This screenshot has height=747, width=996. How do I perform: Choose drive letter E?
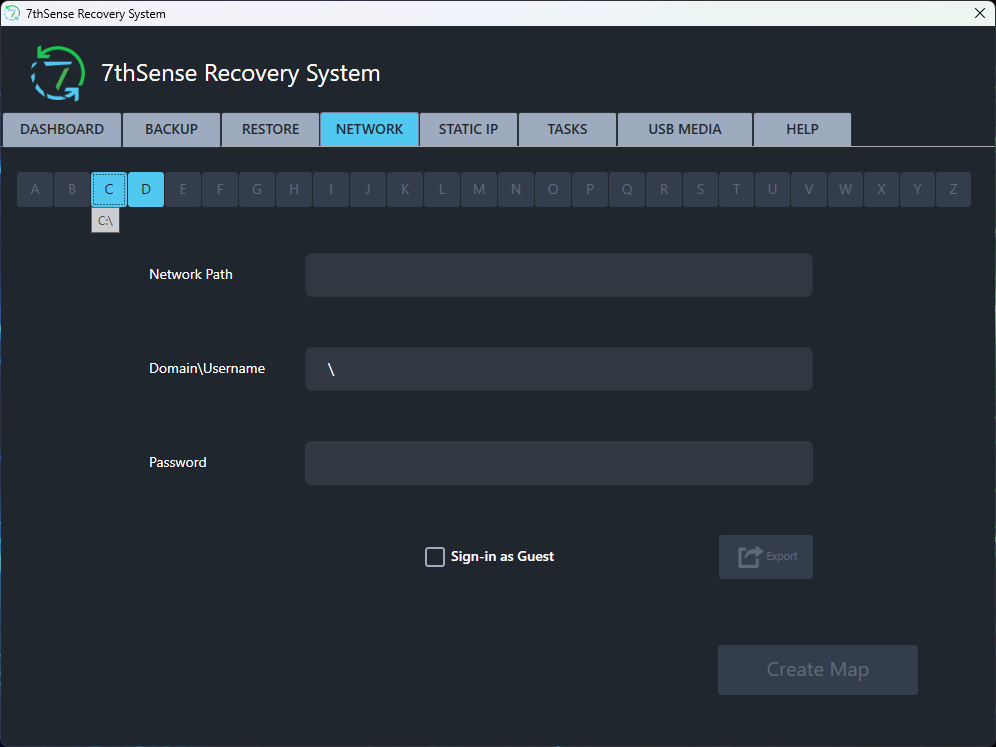coord(183,189)
